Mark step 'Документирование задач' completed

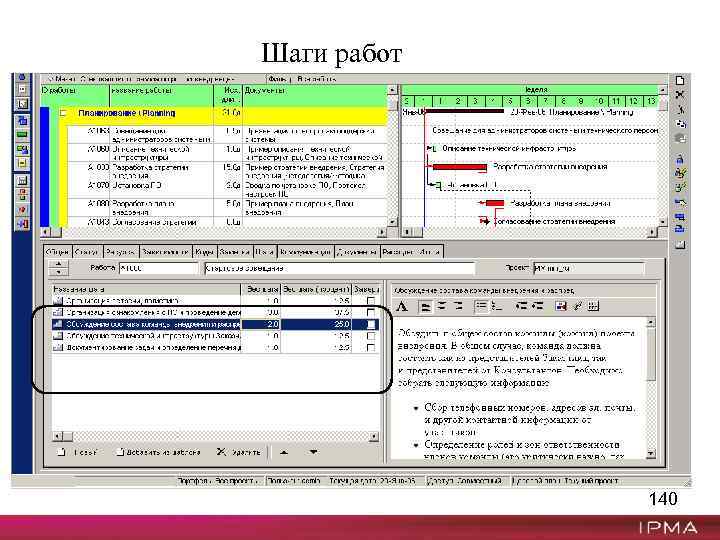coord(370,348)
